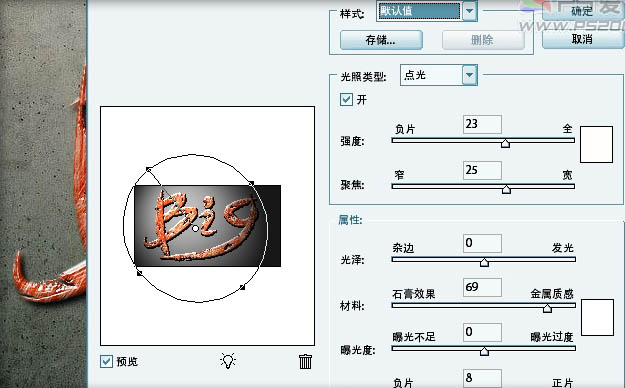
Task: Click the 光泽 value field showing 0
Action: coord(482,243)
